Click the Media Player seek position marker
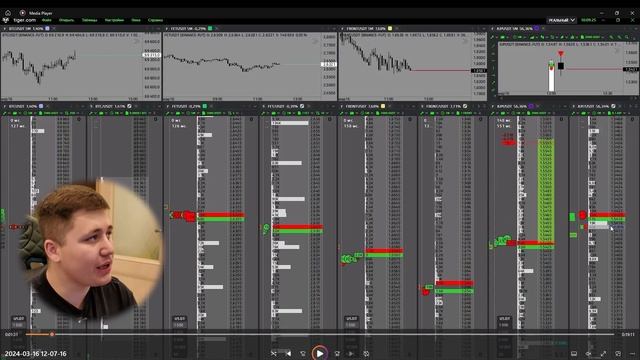 coord(52,334)
